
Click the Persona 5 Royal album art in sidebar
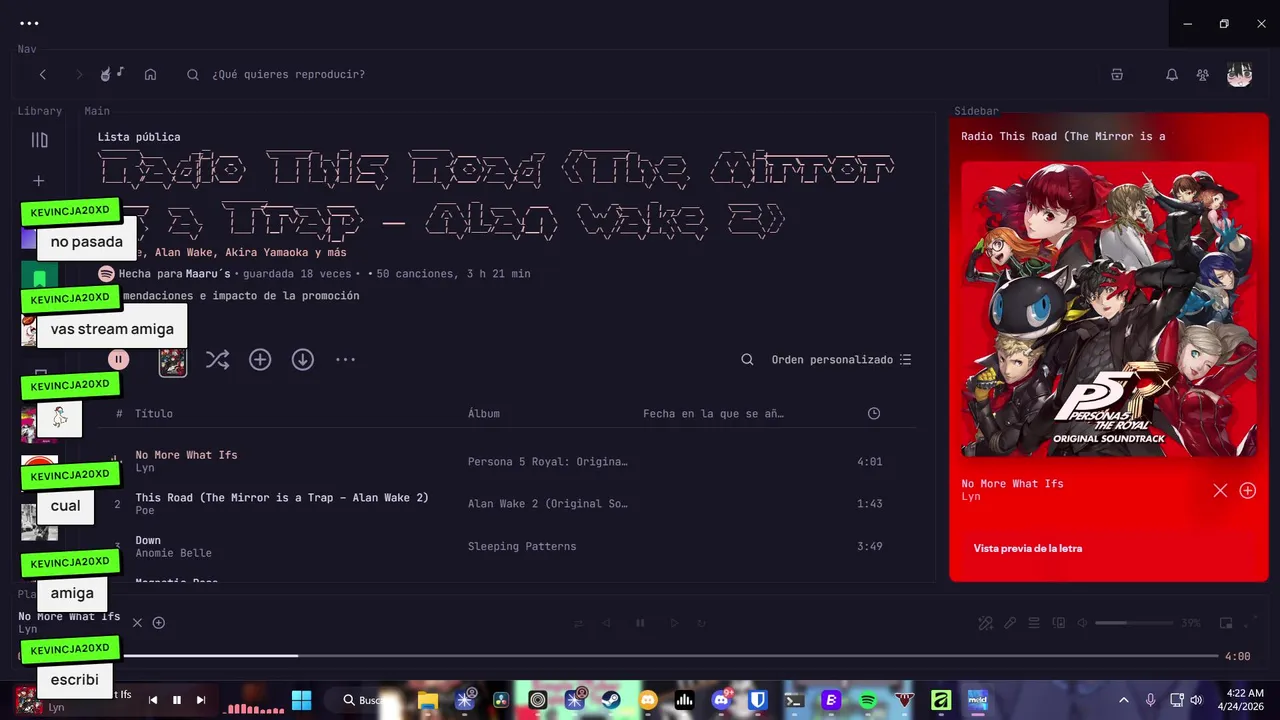click(1108, 309)
